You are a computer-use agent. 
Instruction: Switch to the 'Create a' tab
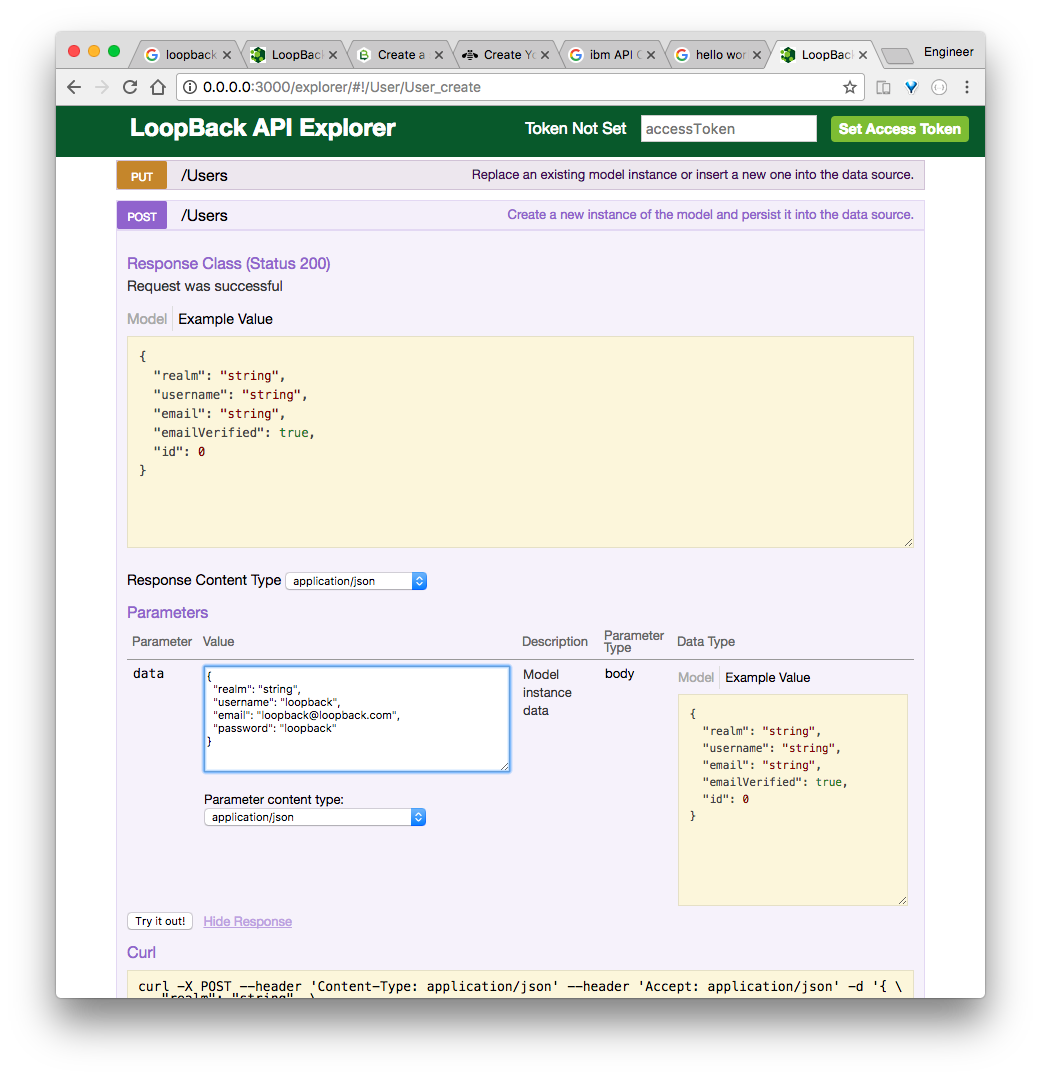tap(395, 55)
